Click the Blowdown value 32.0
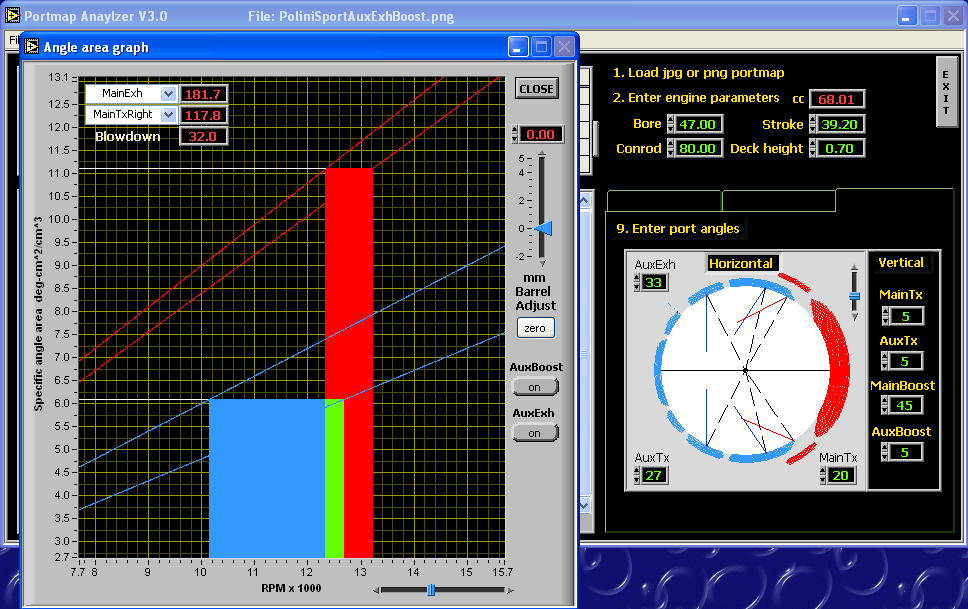Image resolution: width=968 pixels, height=609 pixels. click(203, 136)
